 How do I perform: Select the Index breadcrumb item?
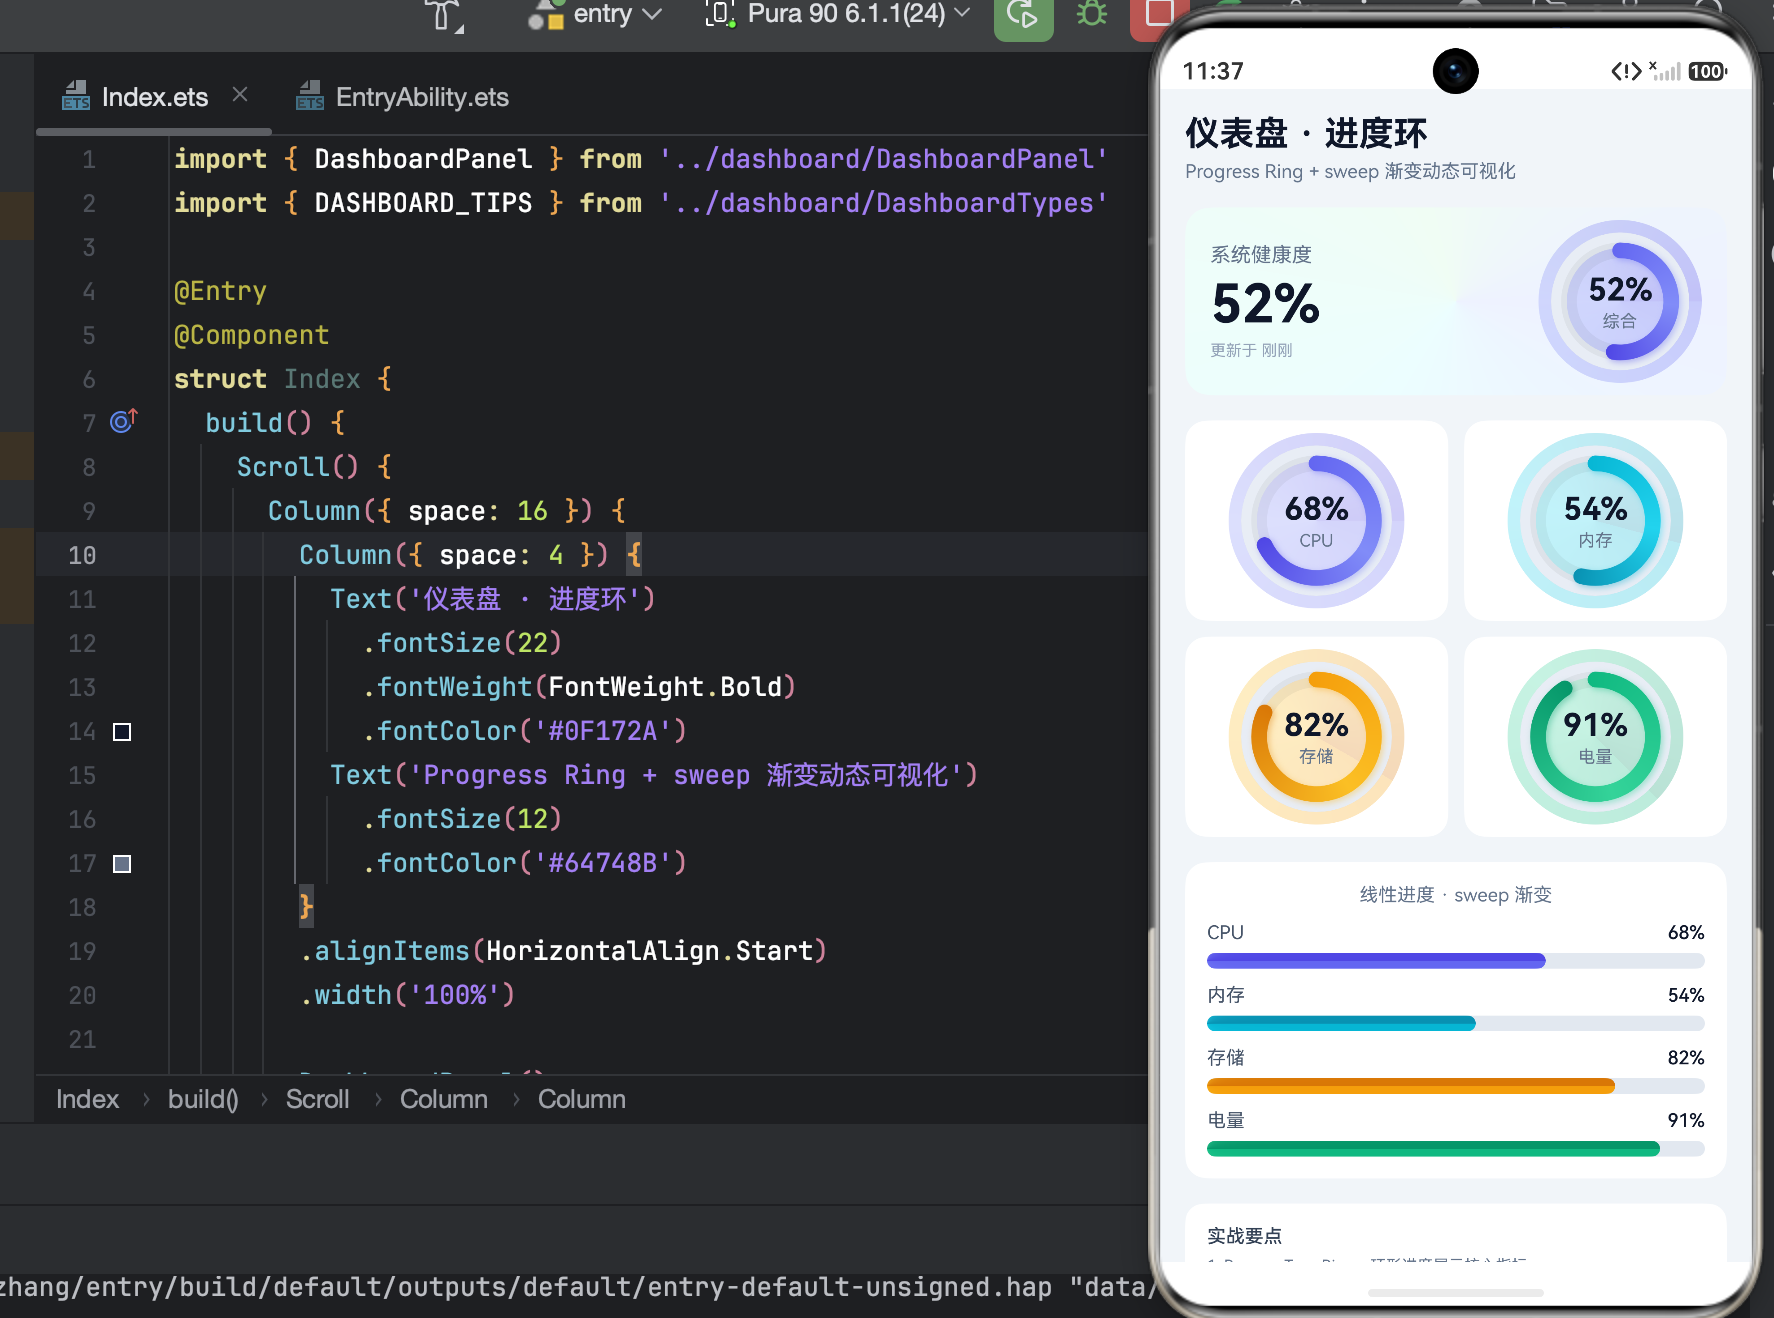tap(87, 1099)
